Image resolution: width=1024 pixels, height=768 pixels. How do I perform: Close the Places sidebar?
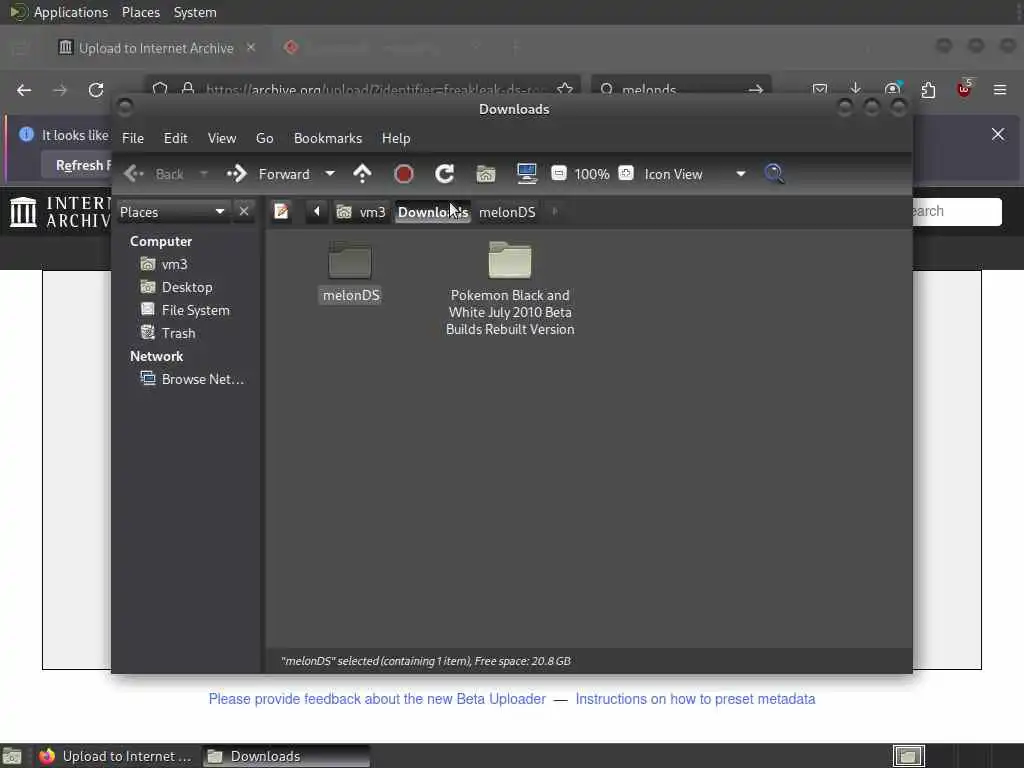tap(244, 212)
